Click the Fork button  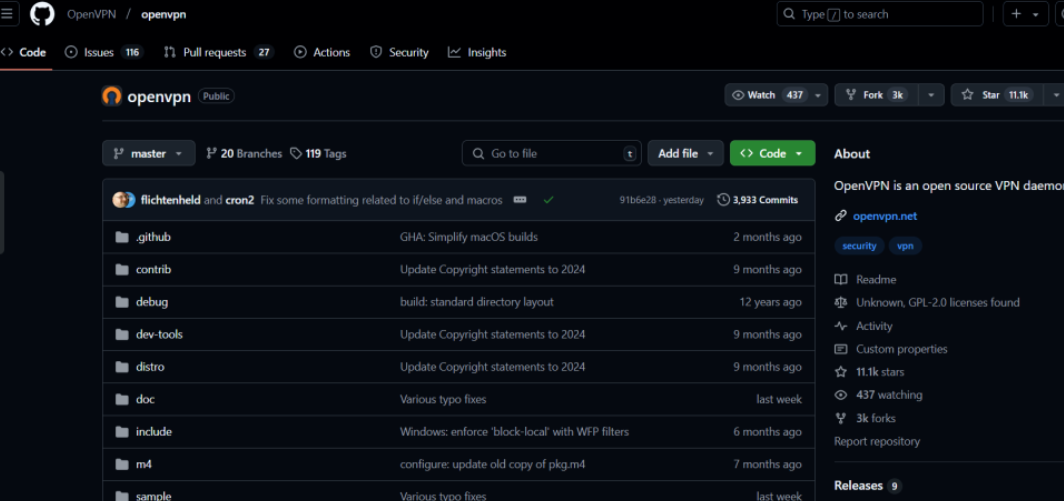877,95
